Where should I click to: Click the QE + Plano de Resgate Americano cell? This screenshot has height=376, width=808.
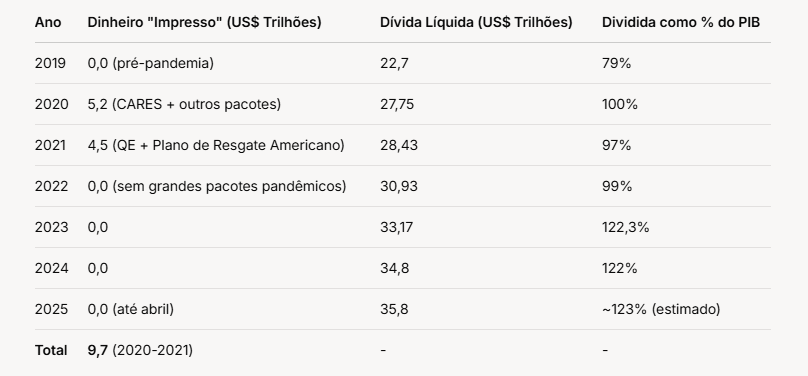tap(216, 145)
